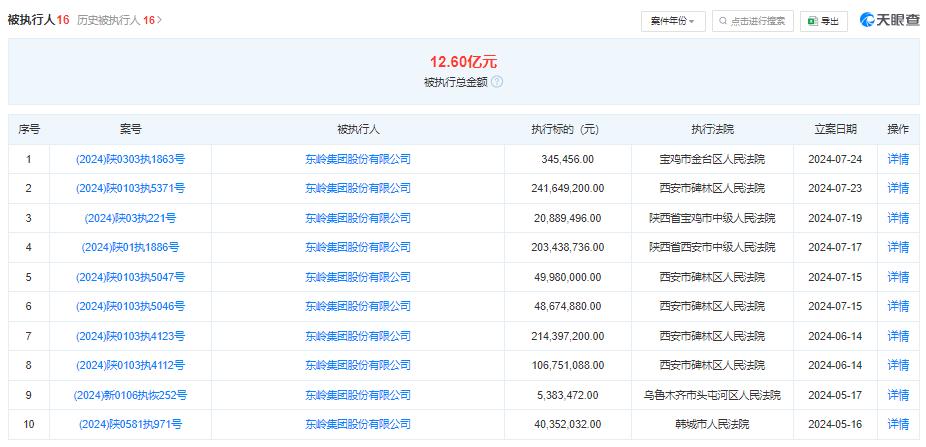Viewport: 926px width, 447px height.
Task: Click the help icon beside 被执行总金额
Action: pyautogui.click(x=497, y=82)
